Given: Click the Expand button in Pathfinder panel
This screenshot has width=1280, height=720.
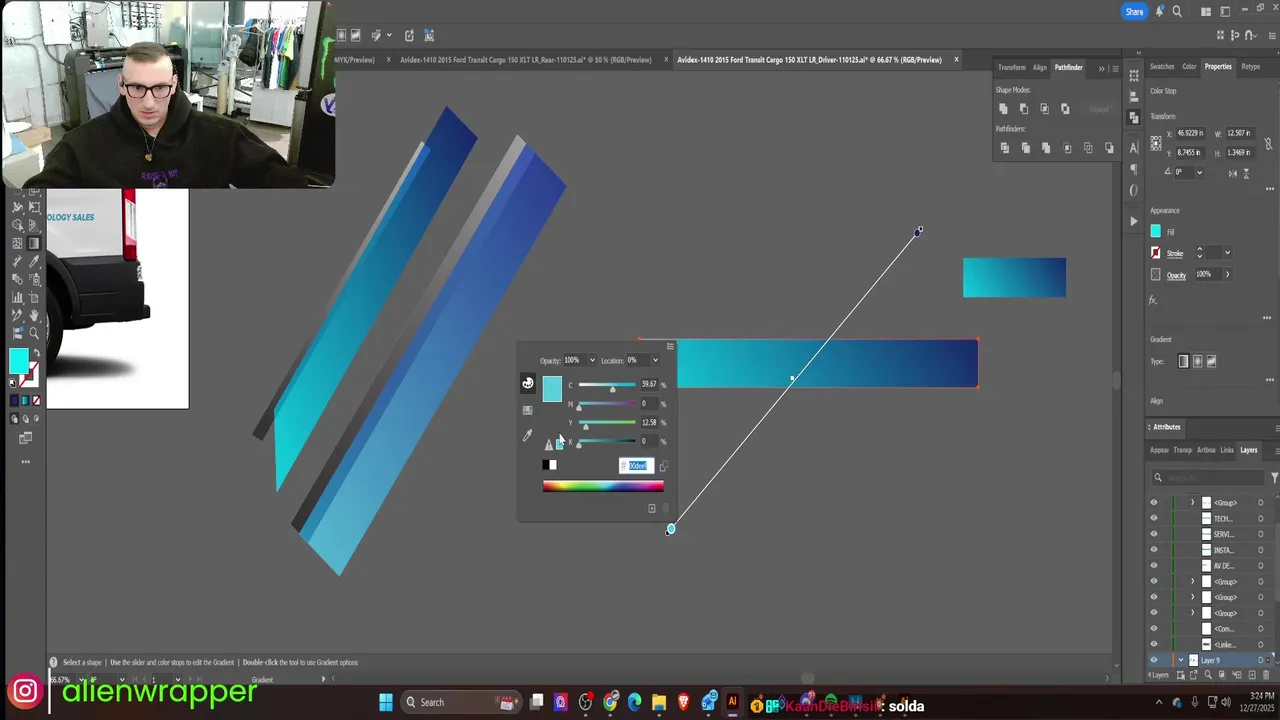Looking at the screenshot, I should (x=1099, y=109).
